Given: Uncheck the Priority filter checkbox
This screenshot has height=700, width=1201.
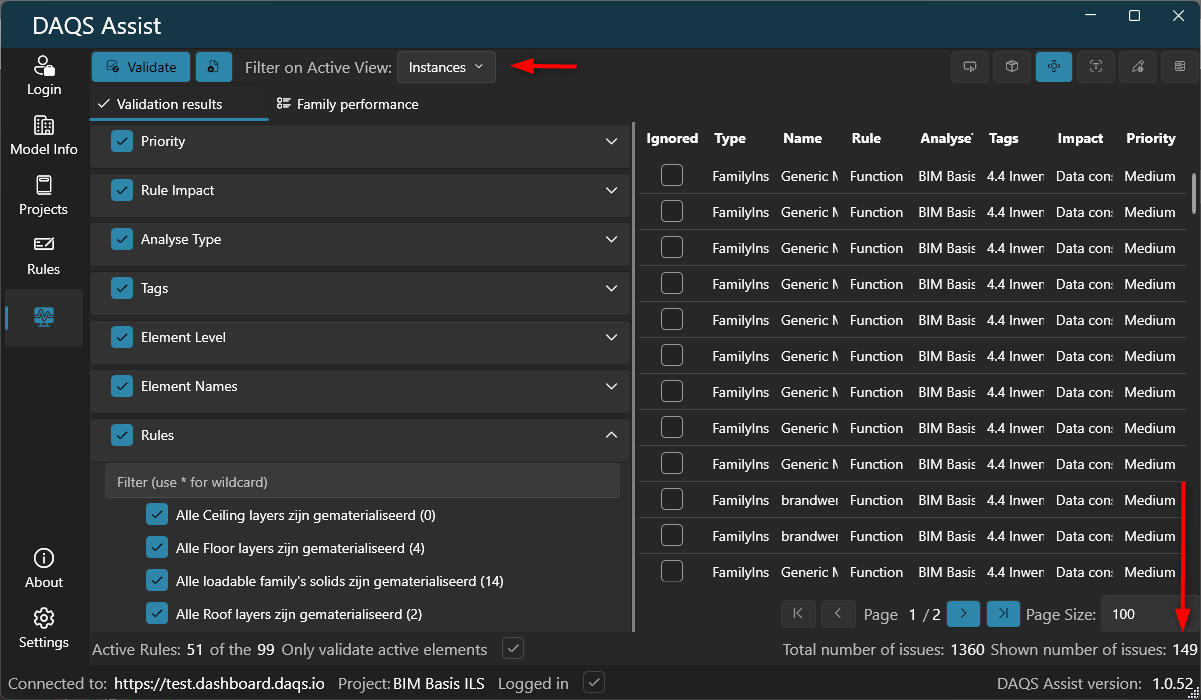Looking at the screenshot, I should [122, 142].
